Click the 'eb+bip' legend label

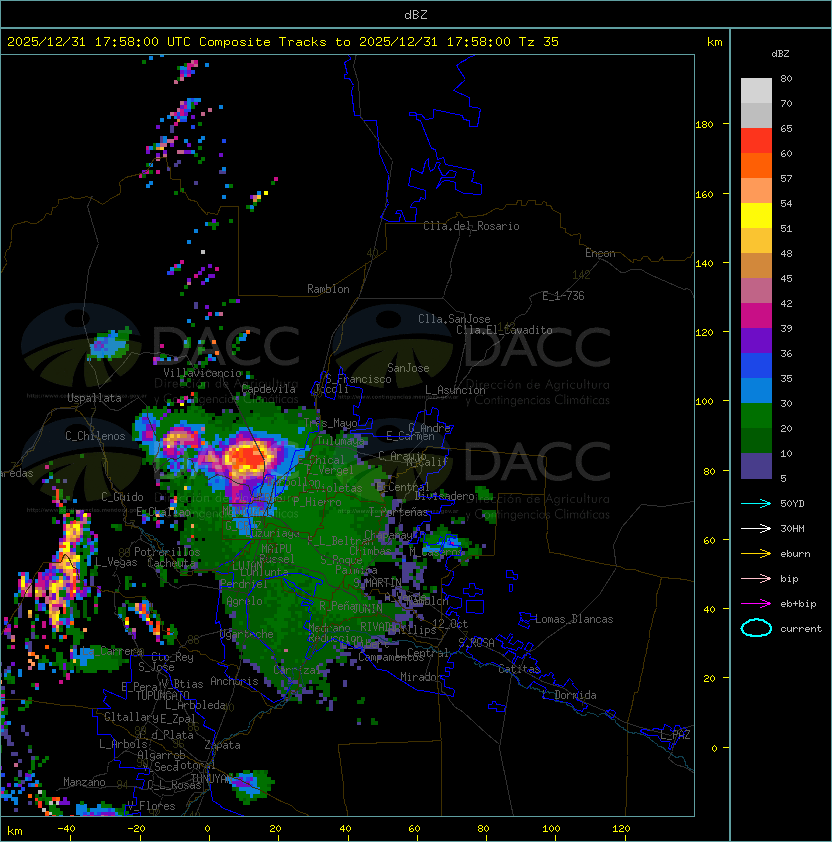(x=798, y=604)
